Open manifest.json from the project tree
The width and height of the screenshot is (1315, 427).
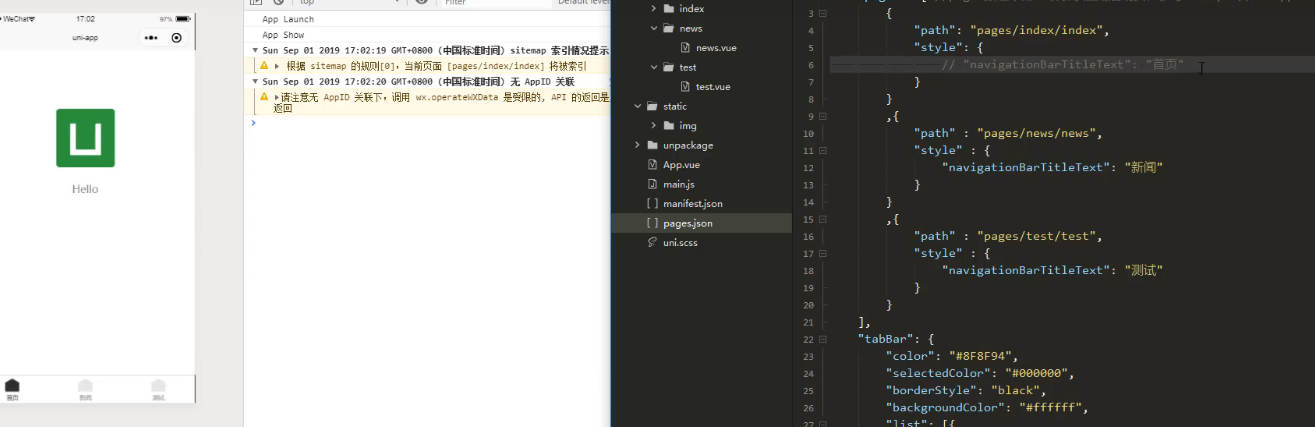692,203
